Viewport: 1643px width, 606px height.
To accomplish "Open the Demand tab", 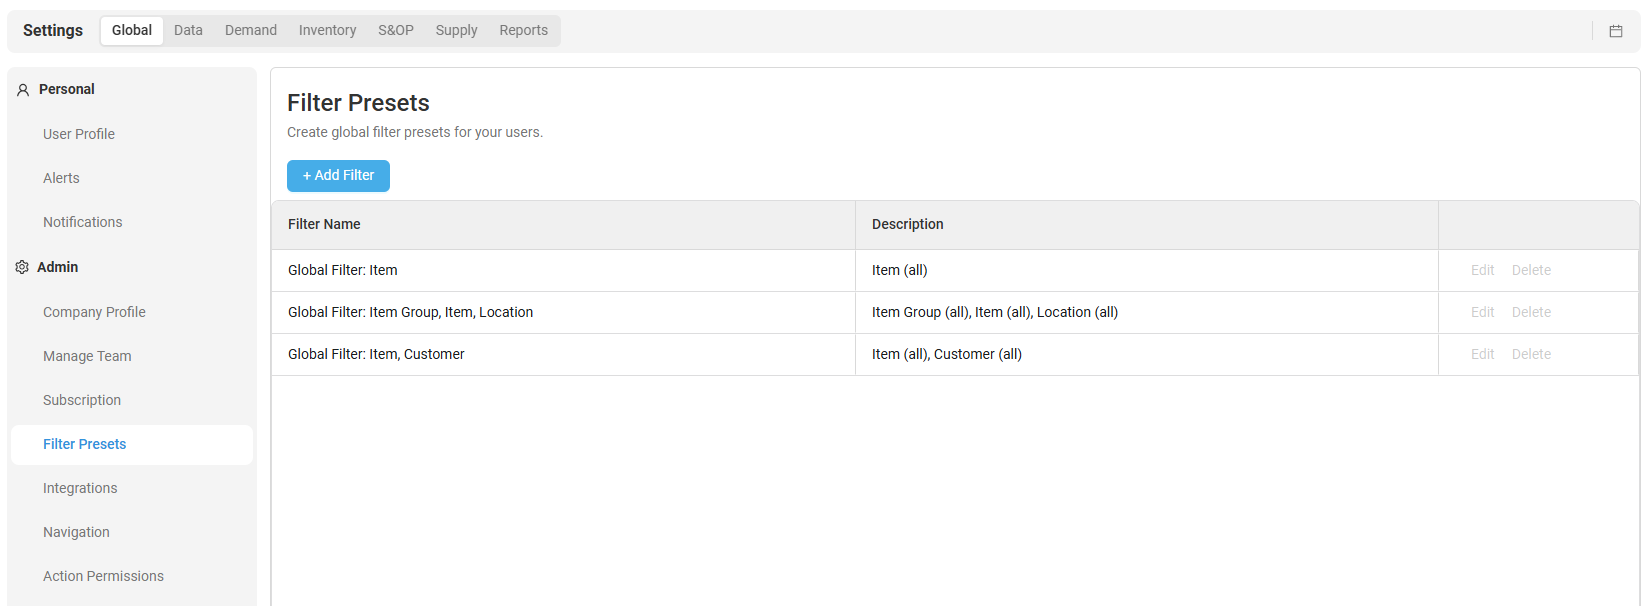I will [251, 30].
